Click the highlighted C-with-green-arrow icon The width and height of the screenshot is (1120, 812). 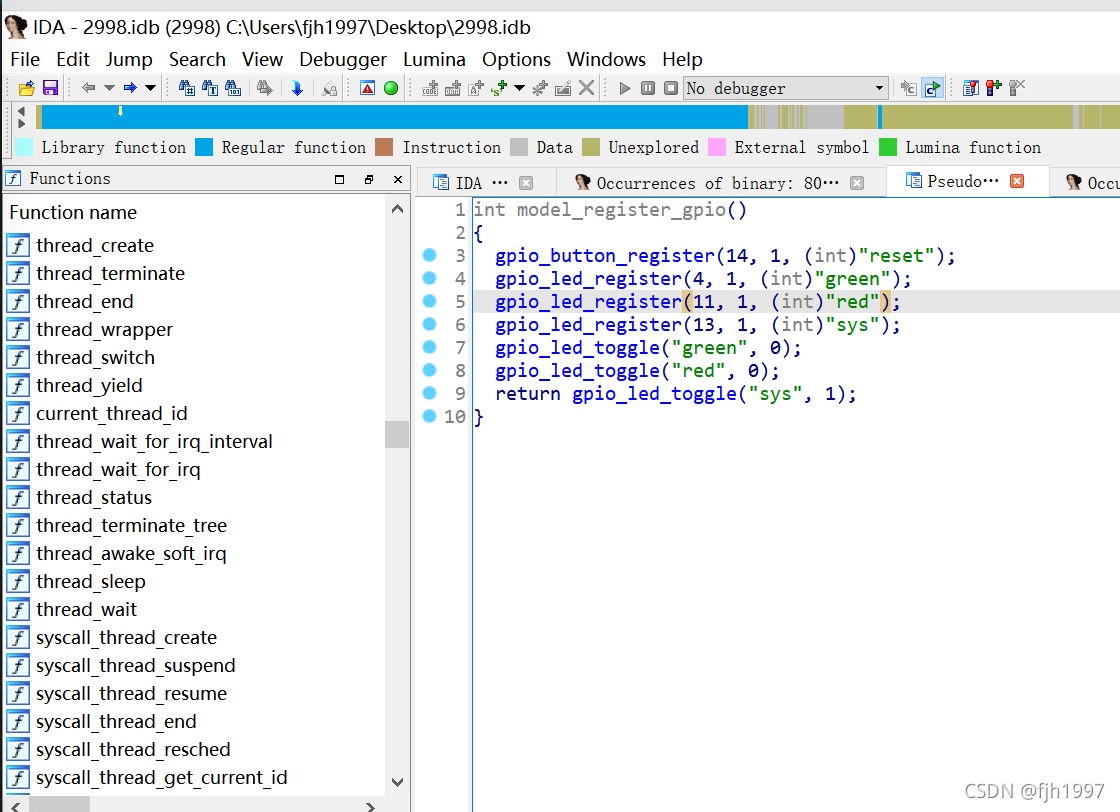932,88
